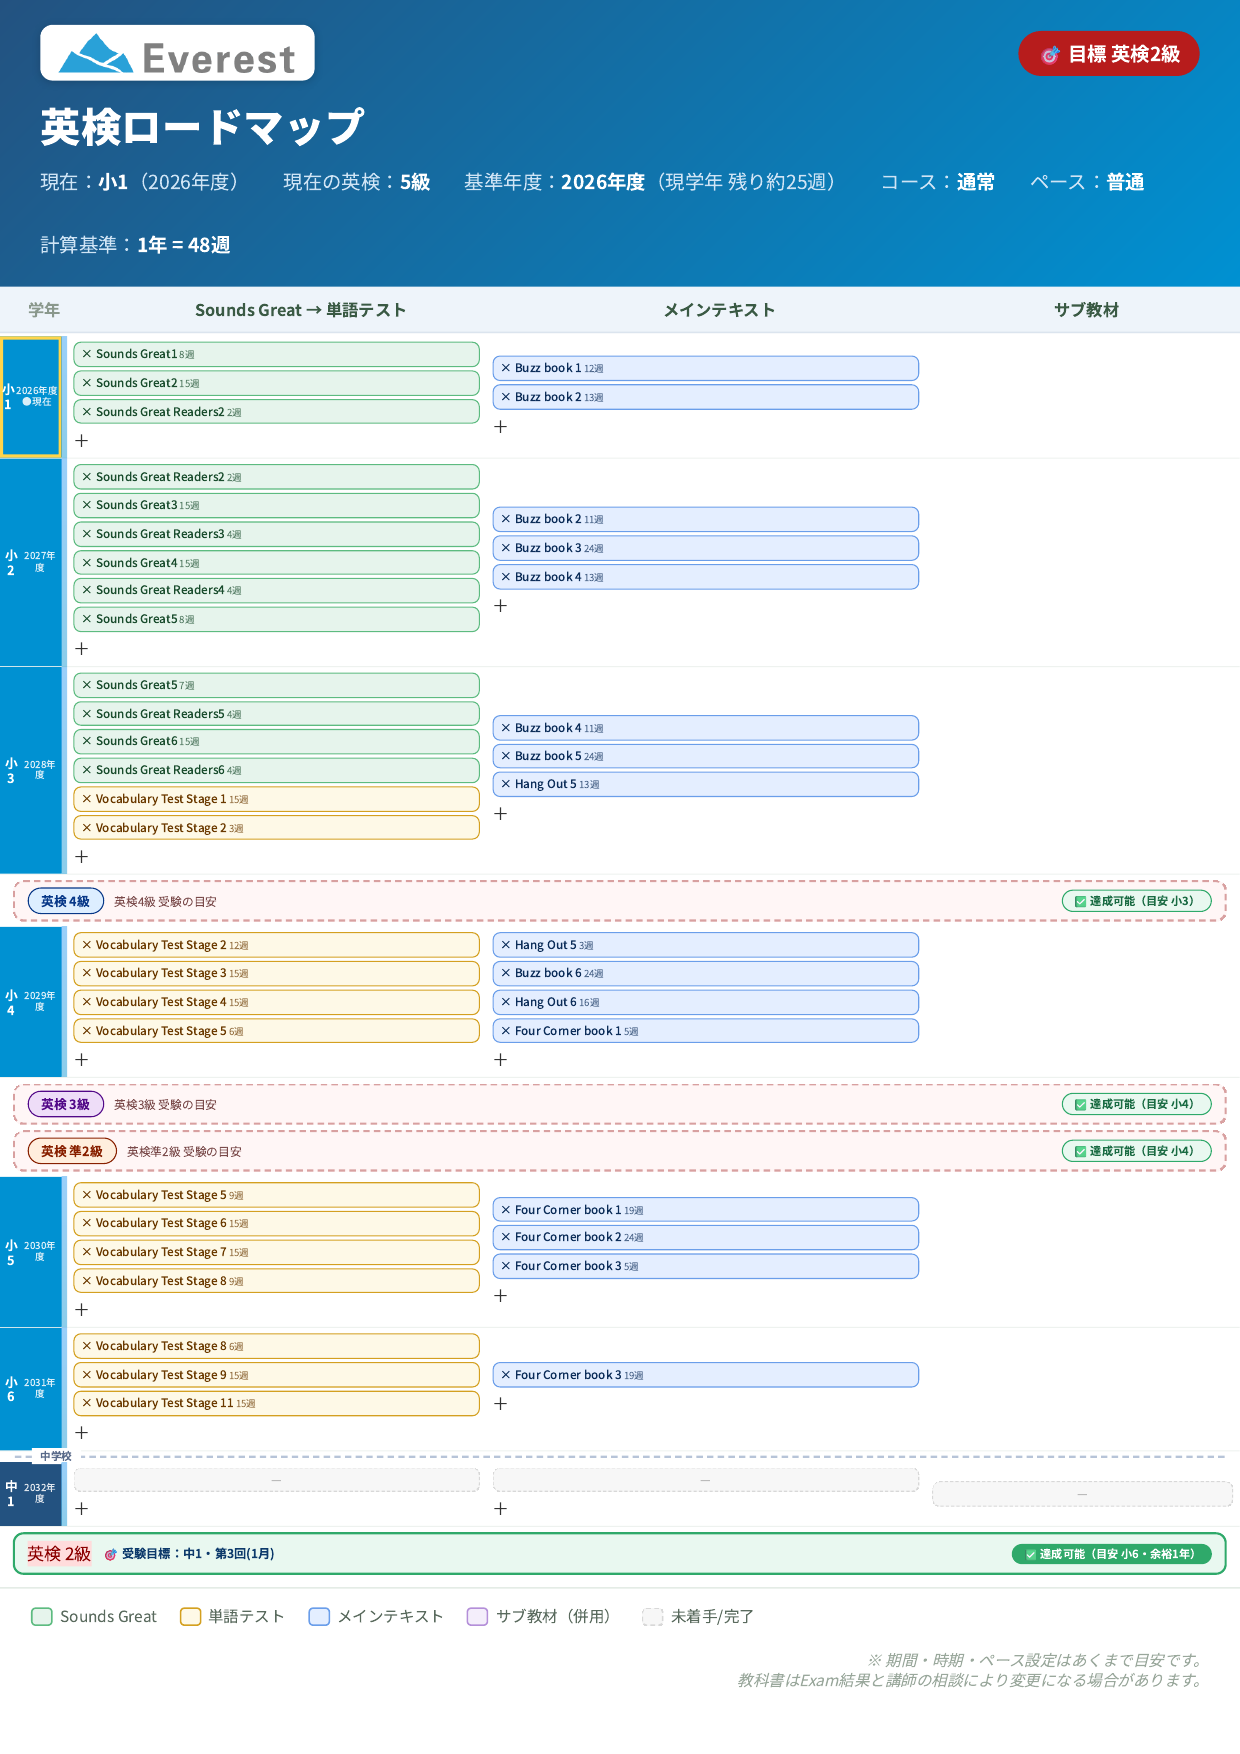Remove Buzz book 1 12週 entry
Screen dimensions: 1240x1754
[x=506, y=368]
